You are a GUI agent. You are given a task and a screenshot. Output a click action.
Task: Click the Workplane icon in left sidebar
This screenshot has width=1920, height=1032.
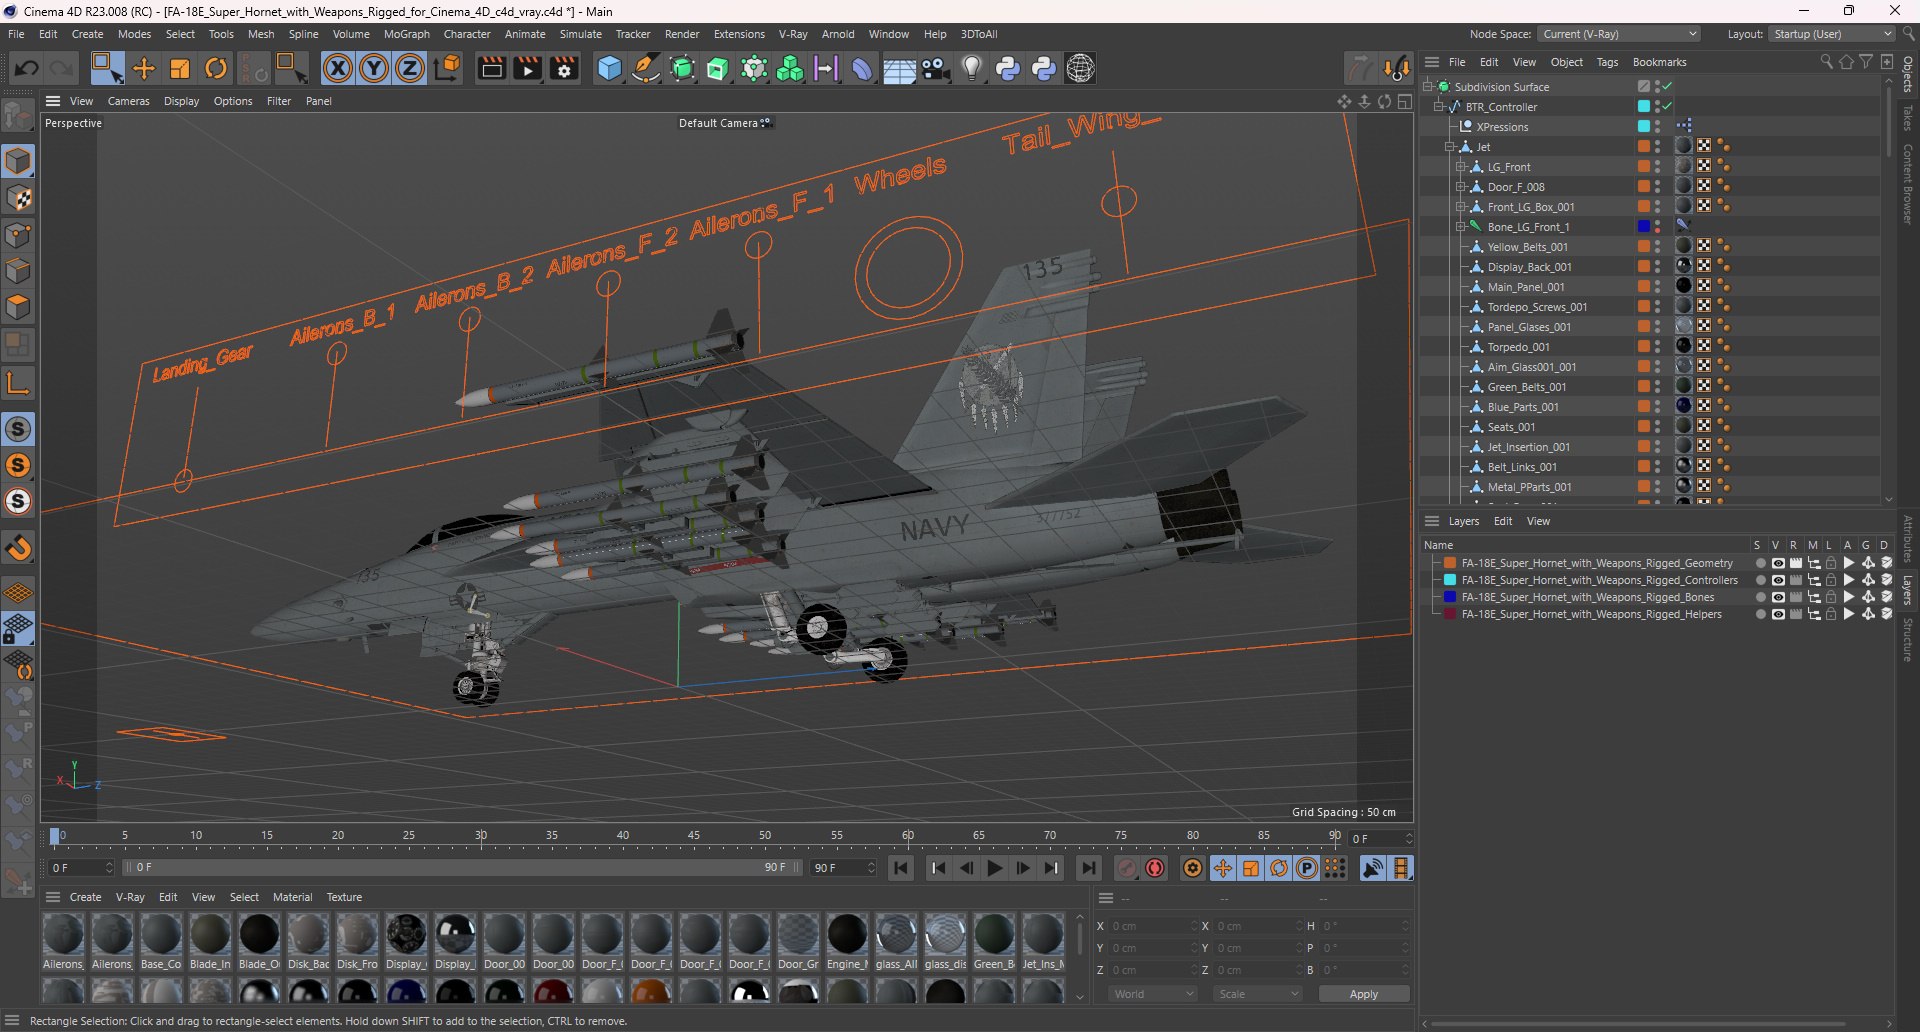[18, 593]
